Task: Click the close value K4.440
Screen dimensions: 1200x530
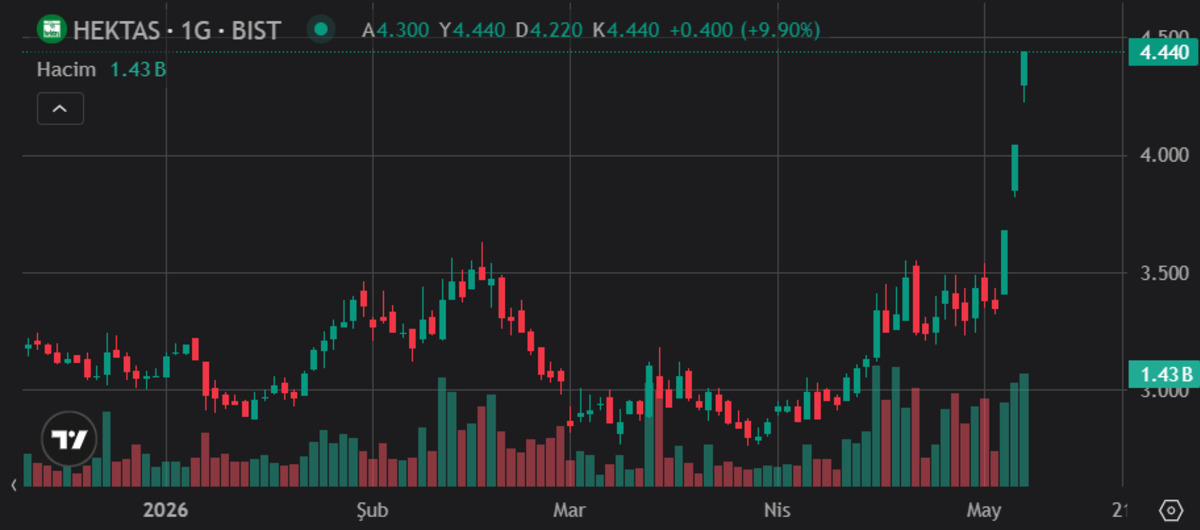Action: point(626,30)
